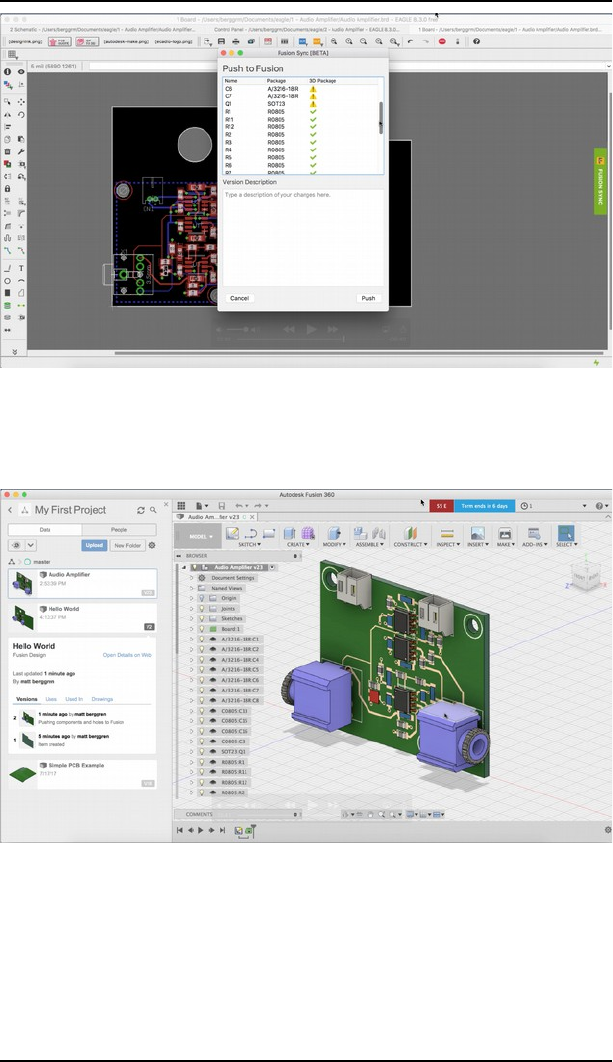Select the wrench change tool in EAGLE

point(21,152)
